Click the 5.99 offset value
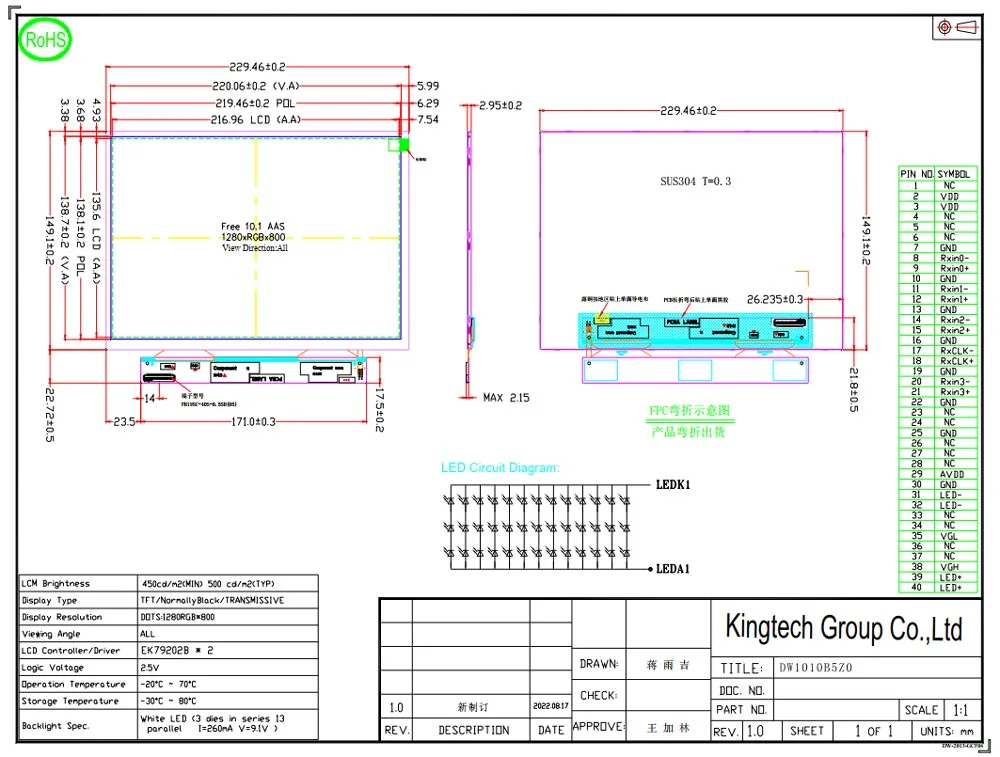The width and height of the screenshot is (1000, 757). click(x=428, y=86)
